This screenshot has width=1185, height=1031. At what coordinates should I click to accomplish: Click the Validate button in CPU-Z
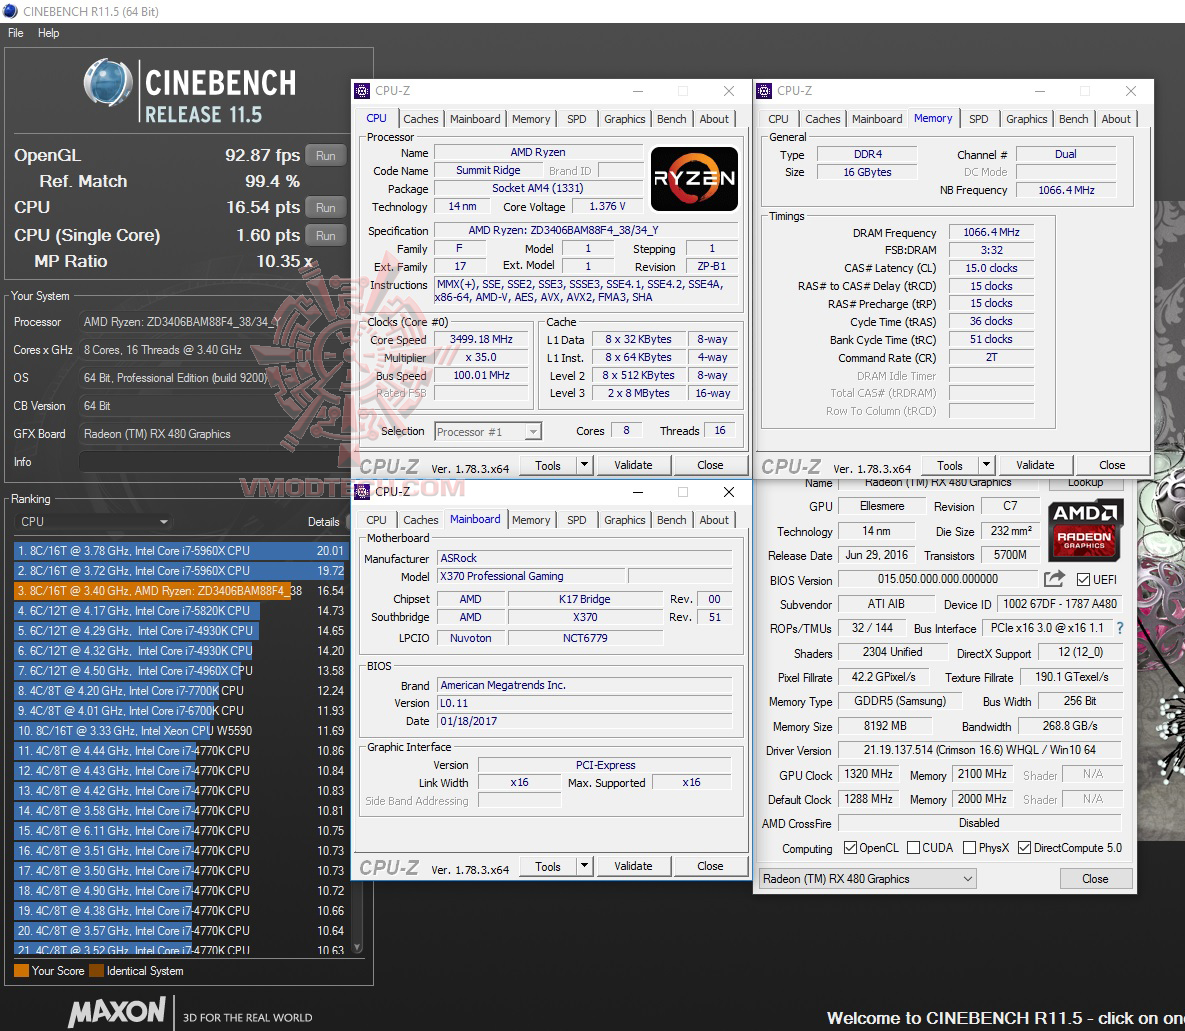click(x=634, y=464)
